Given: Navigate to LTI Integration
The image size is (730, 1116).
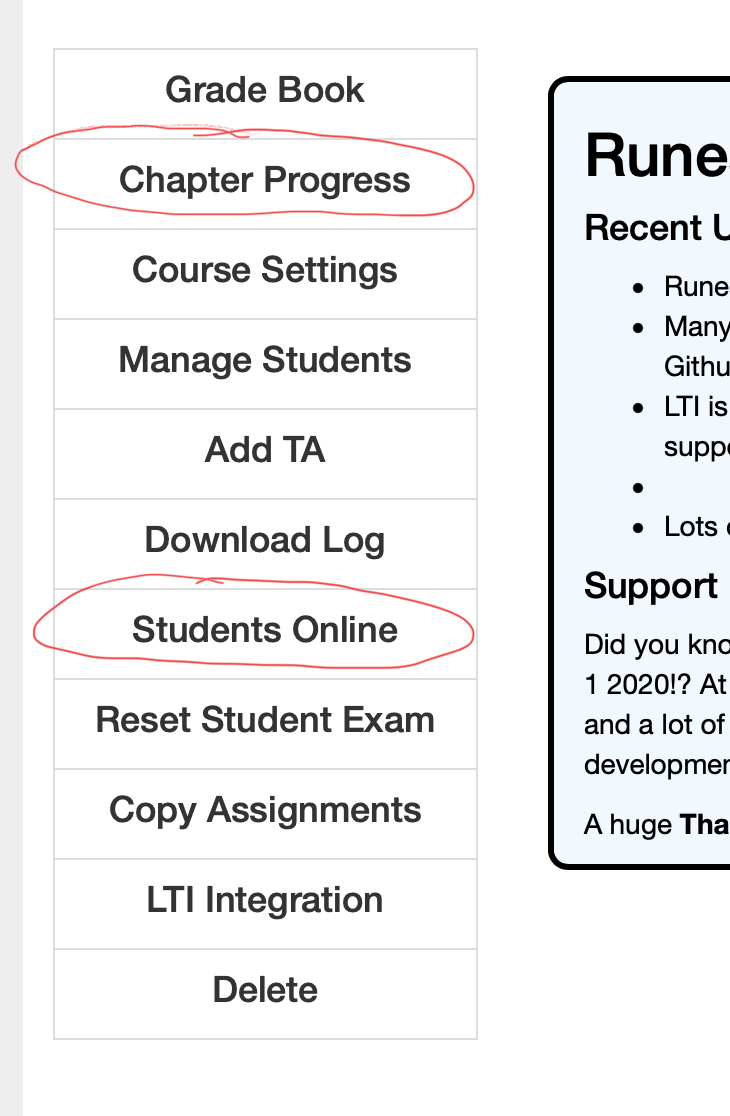Looking at the screenshot, I should 265,901.
